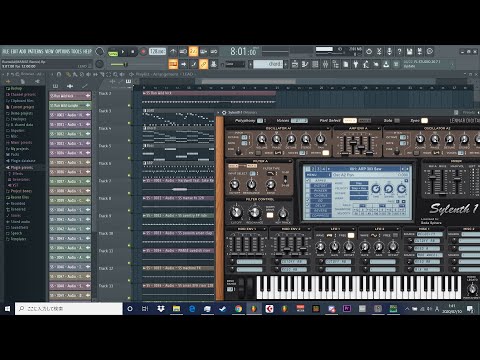Screen dimensions: 480x360
Task: Select Part A in Sylenth1 Part Select
Action: click(350, 120)
